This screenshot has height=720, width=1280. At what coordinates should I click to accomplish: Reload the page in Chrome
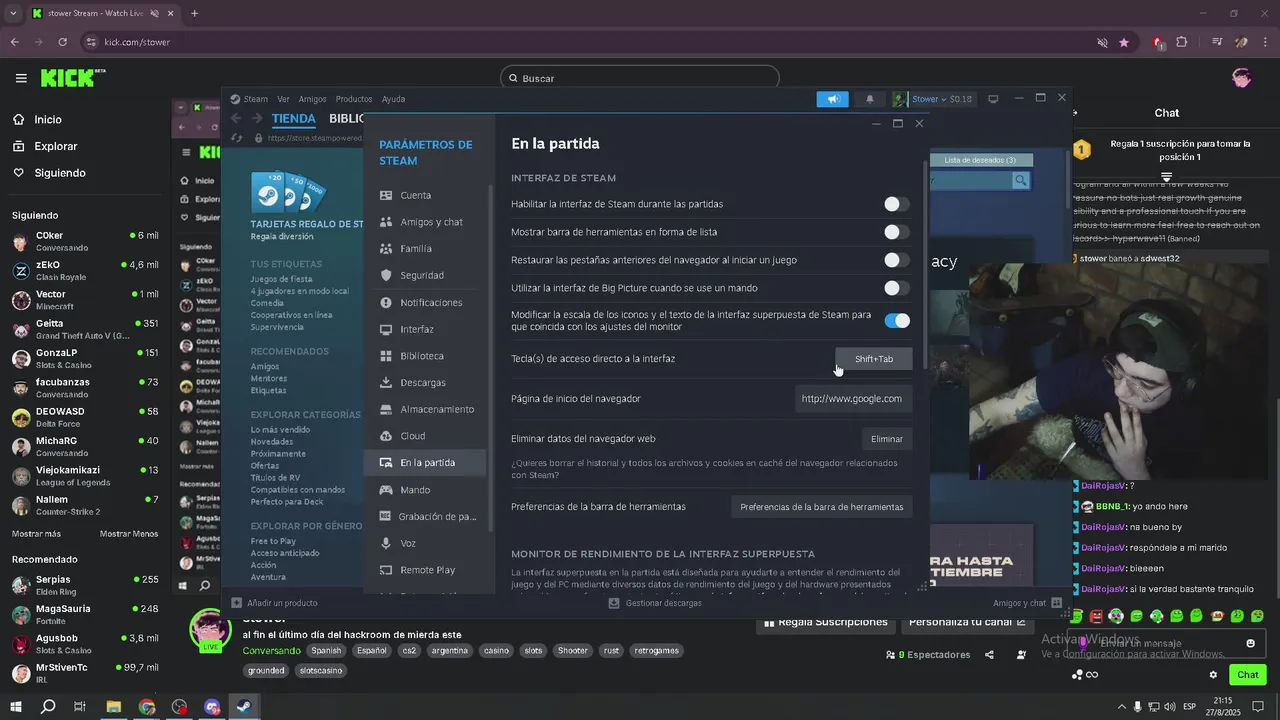[x=62, y=42]
